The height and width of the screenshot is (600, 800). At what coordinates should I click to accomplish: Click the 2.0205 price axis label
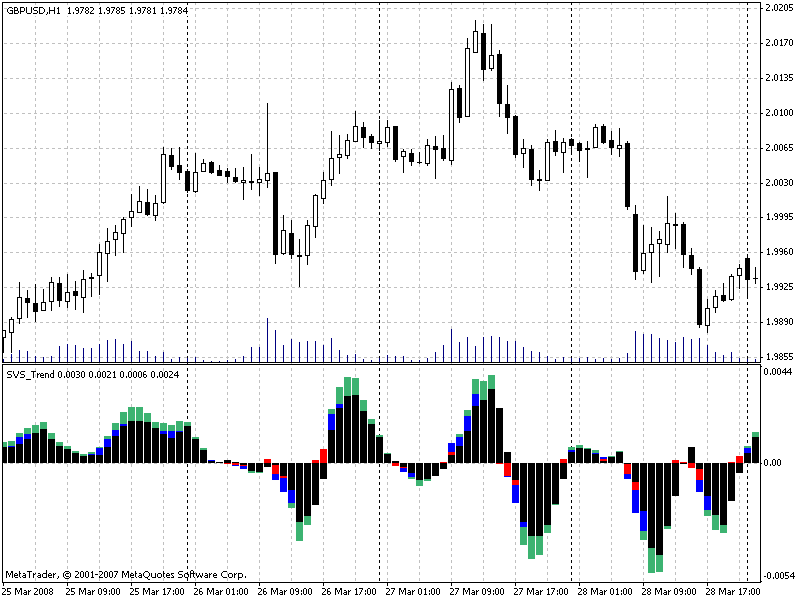point(777,8)
